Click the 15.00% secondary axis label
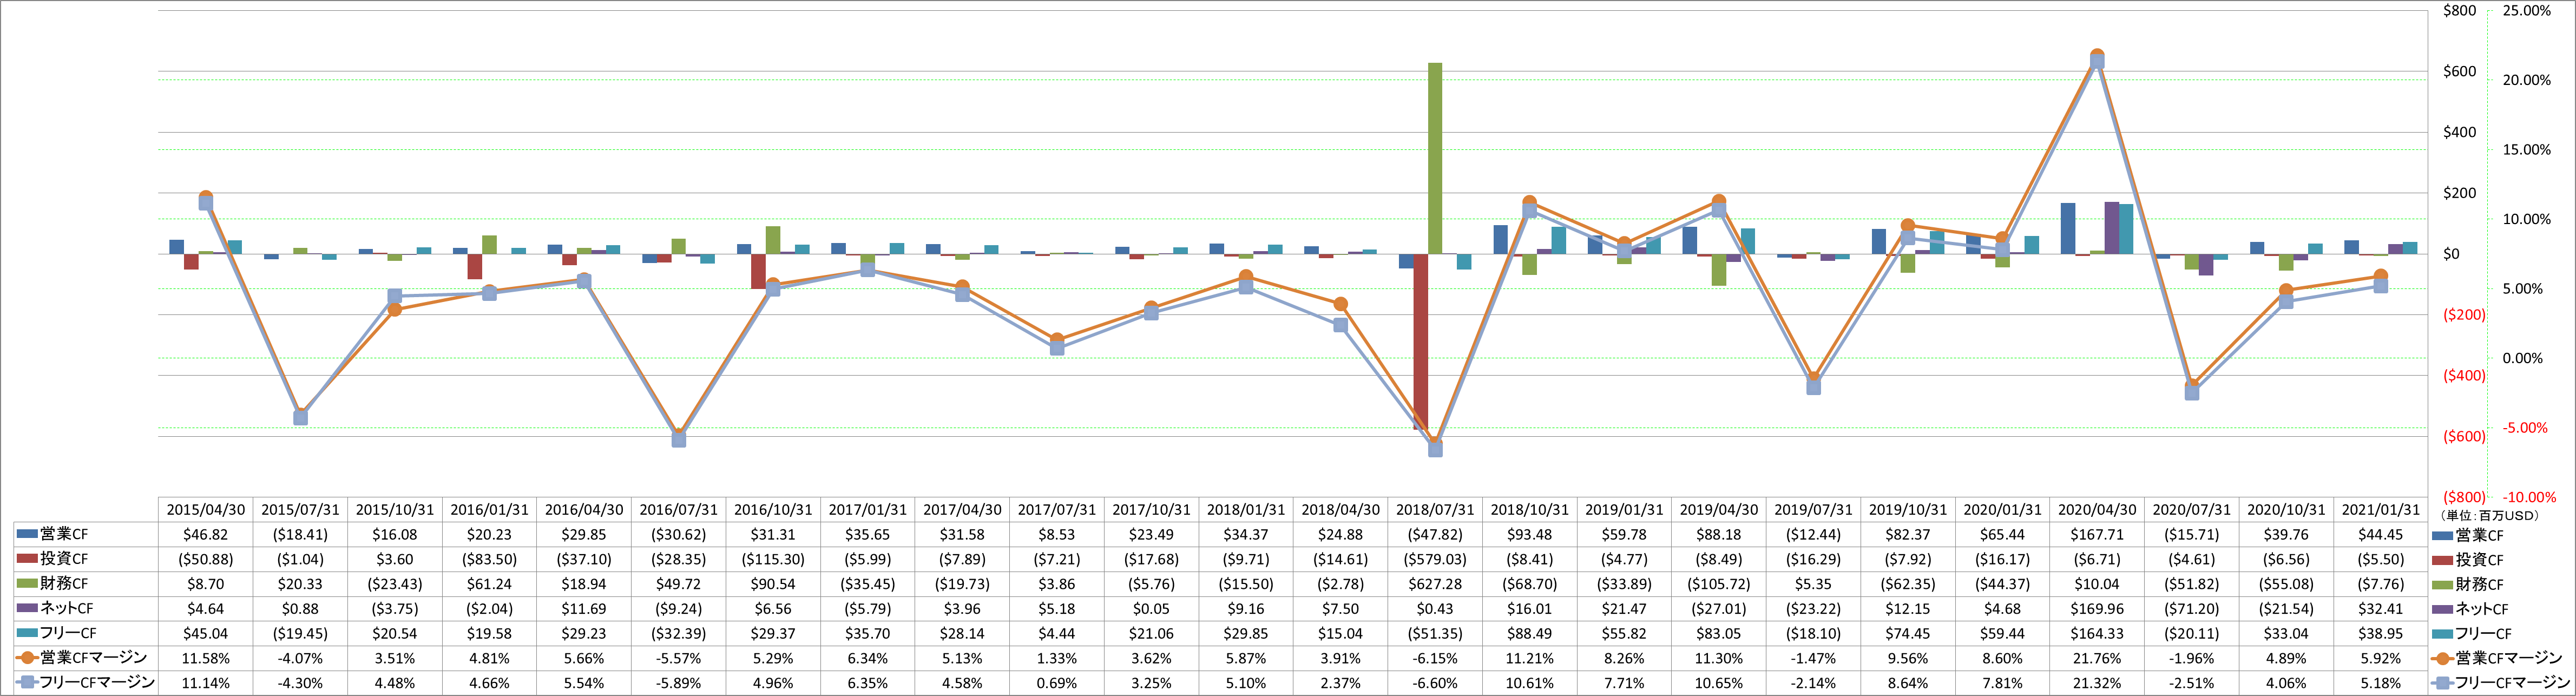Viewport: 2576px width, 696px height. coord(2526,150)
